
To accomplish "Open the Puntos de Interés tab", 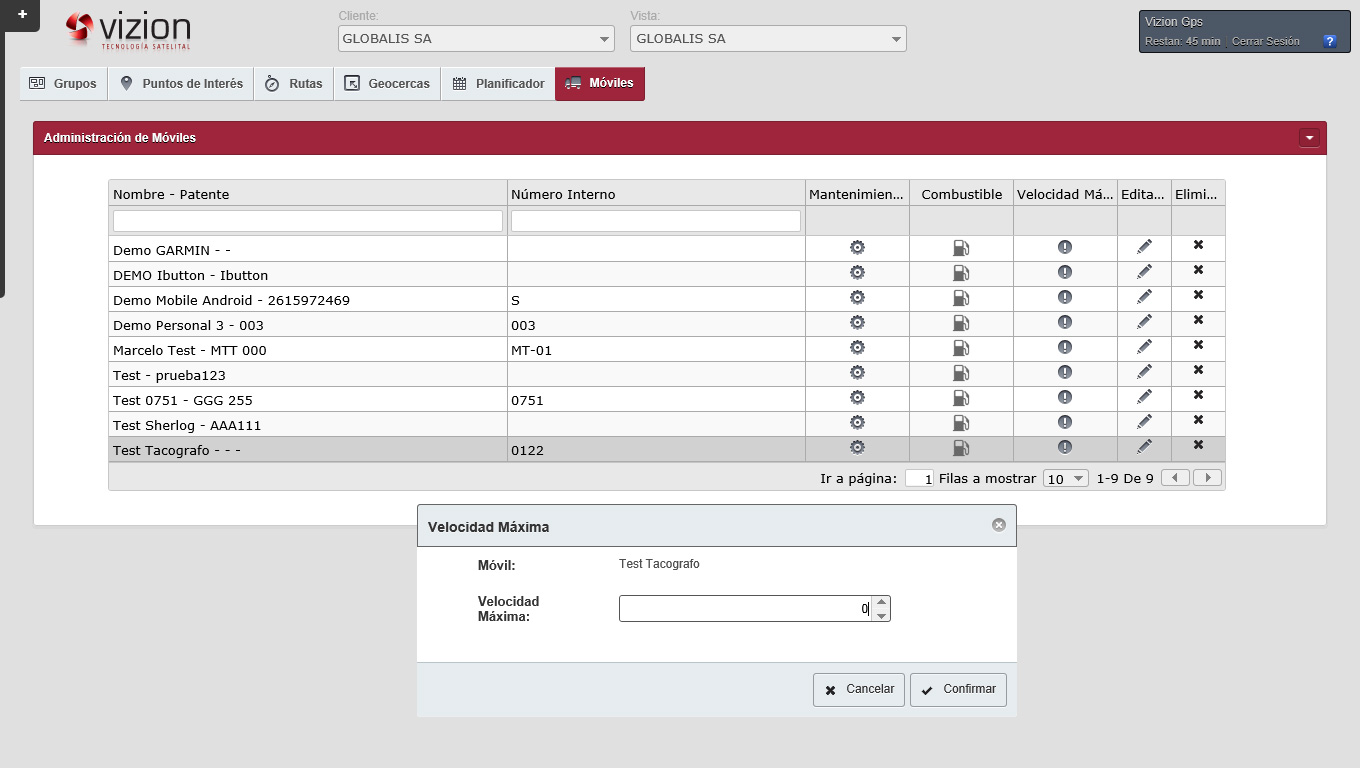I will [x=181, y=84].
